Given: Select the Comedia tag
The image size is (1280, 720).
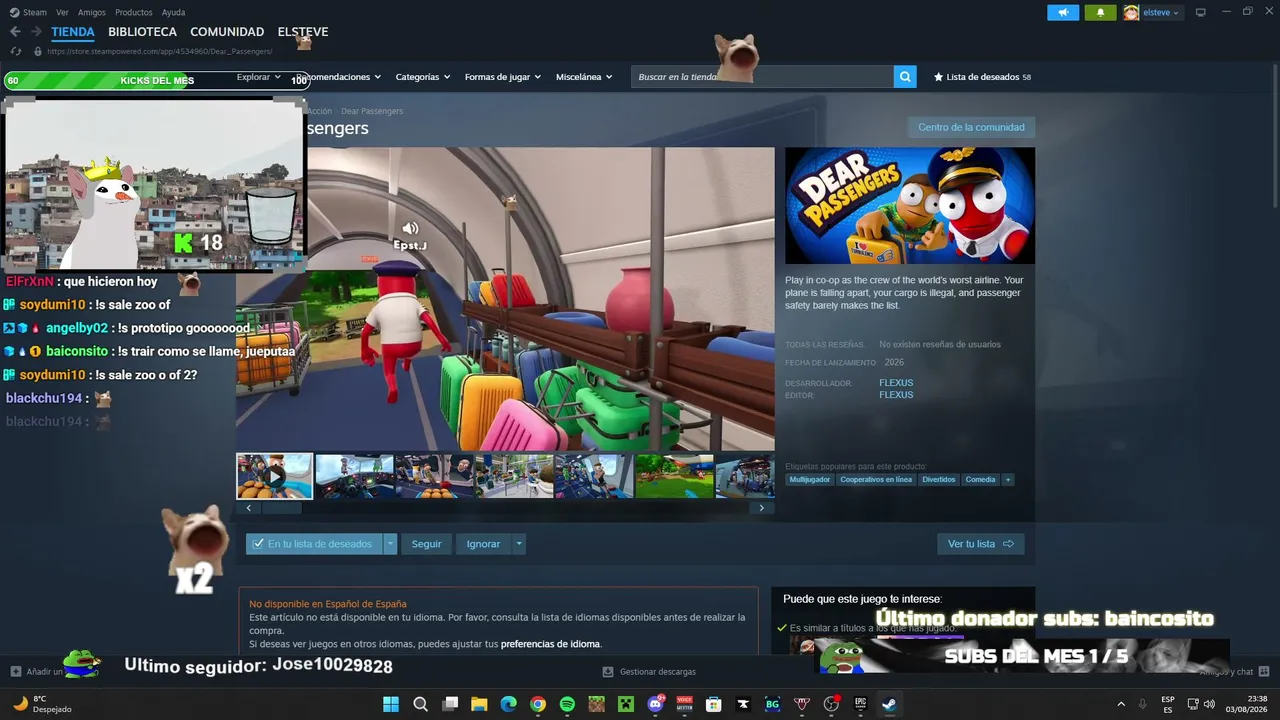Looking at the screenshot, I should [x=980, y=480].
